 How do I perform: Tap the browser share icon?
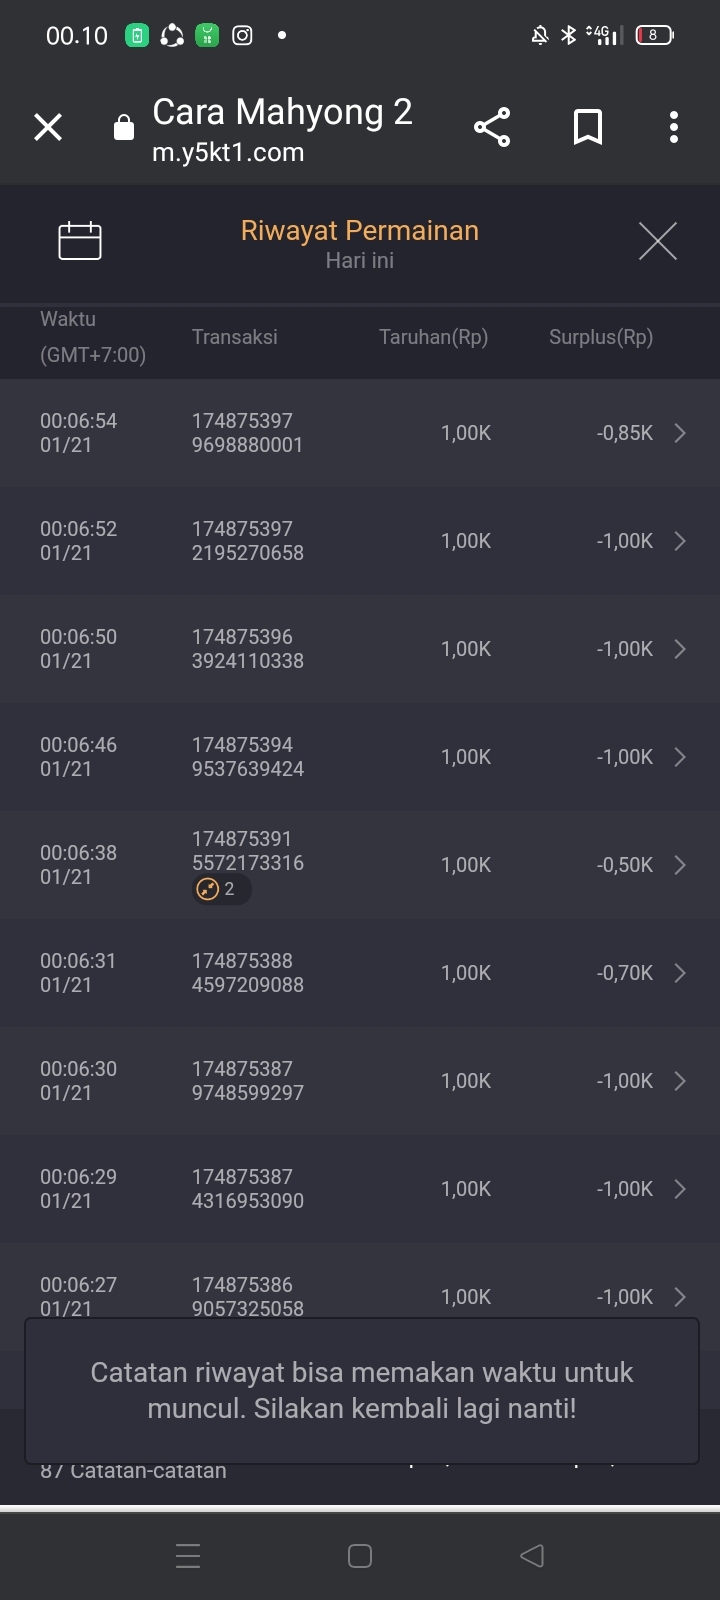(492, 127)
